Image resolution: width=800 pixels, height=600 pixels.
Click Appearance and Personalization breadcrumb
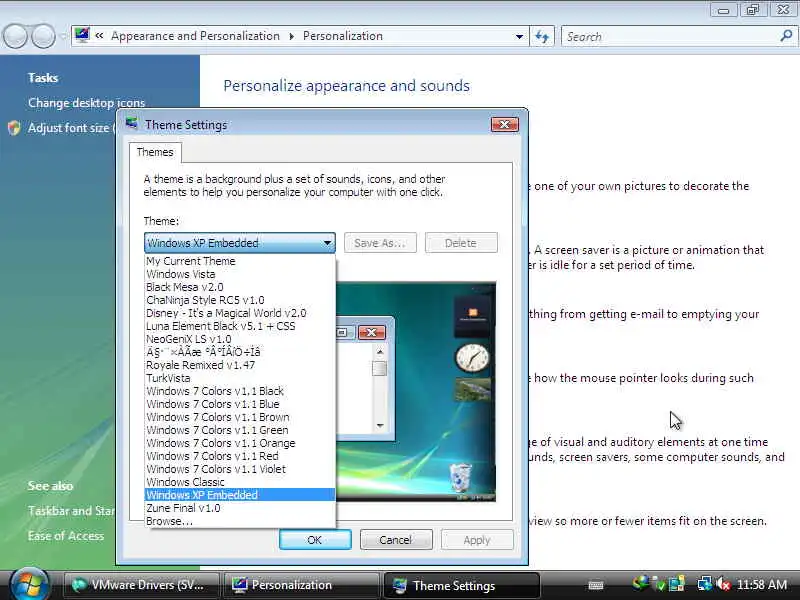(x=195, y=36)
